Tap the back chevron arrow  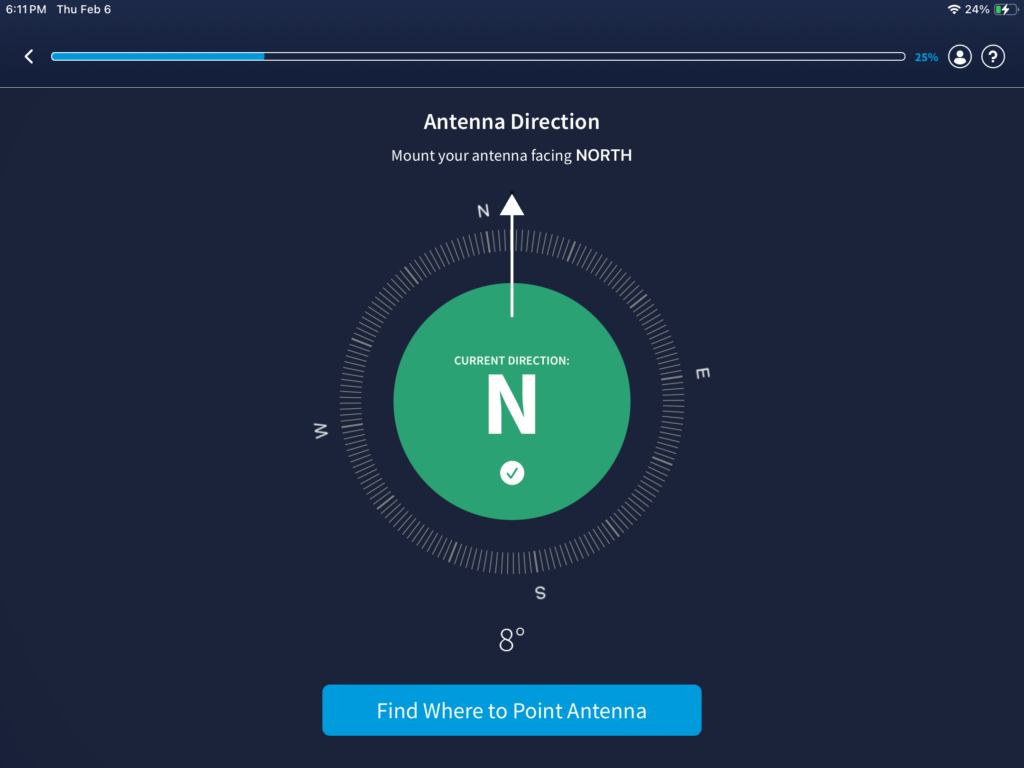click(29, 57)
